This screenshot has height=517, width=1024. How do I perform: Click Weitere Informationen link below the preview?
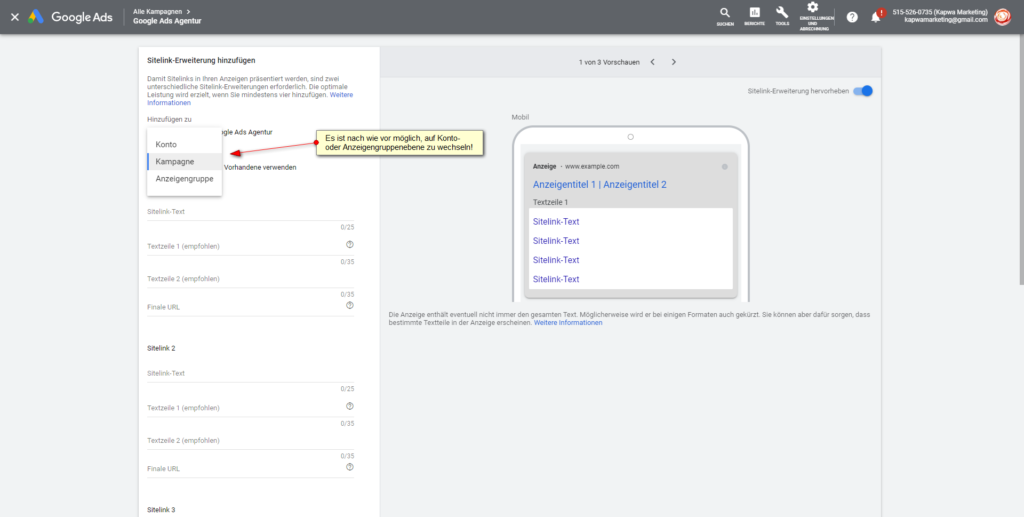tap(567, 323)
